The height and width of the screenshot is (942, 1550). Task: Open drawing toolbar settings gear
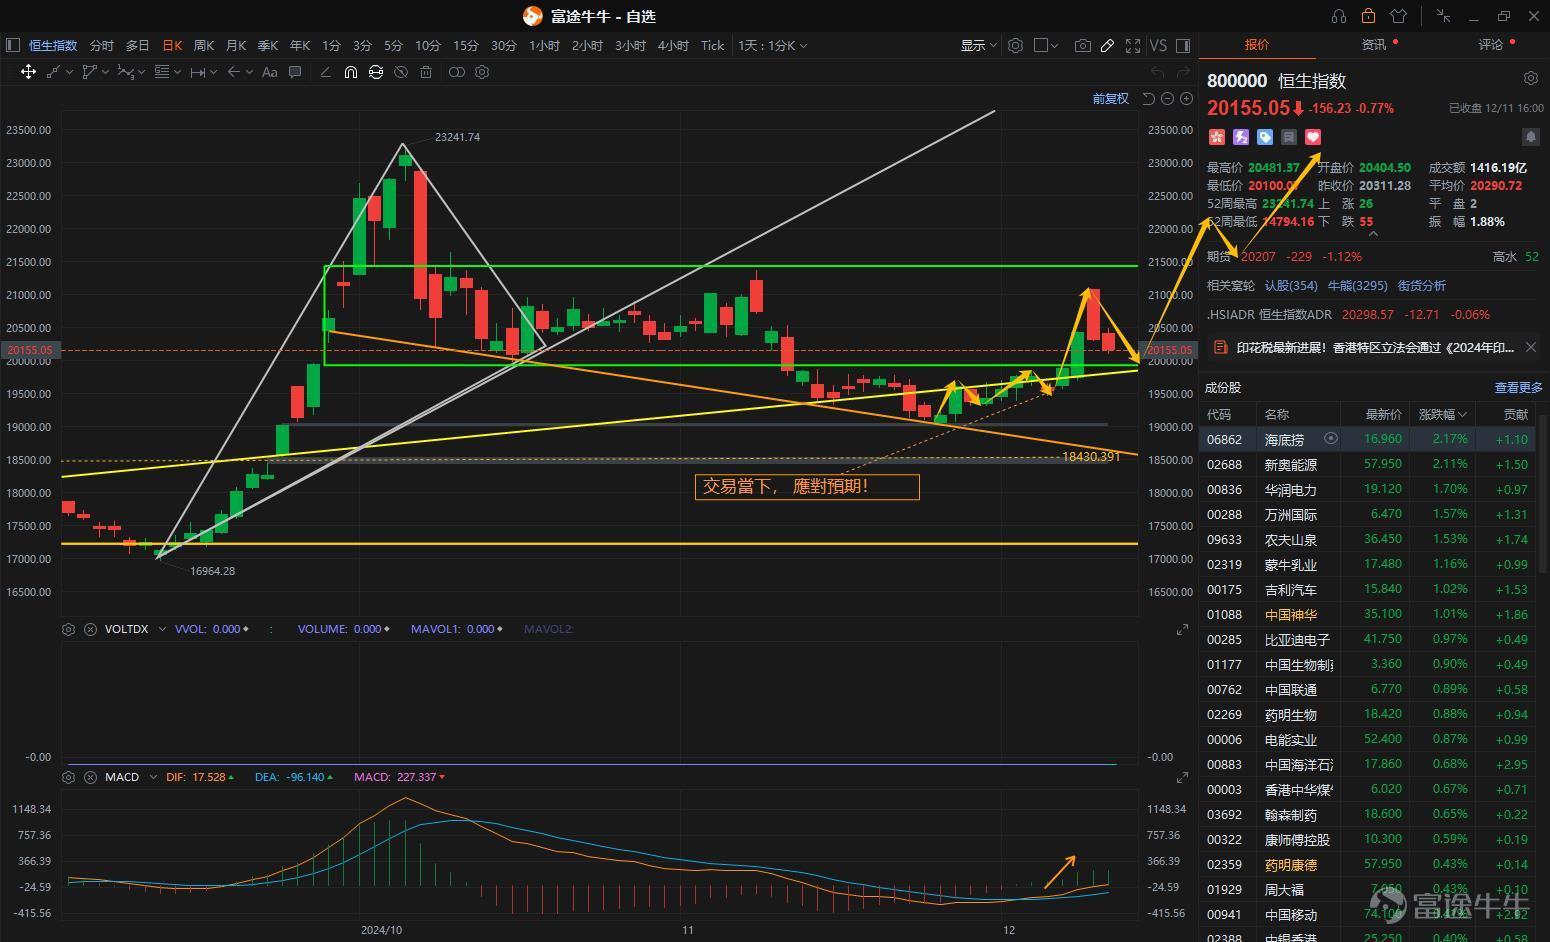click(x=482, y=72)
